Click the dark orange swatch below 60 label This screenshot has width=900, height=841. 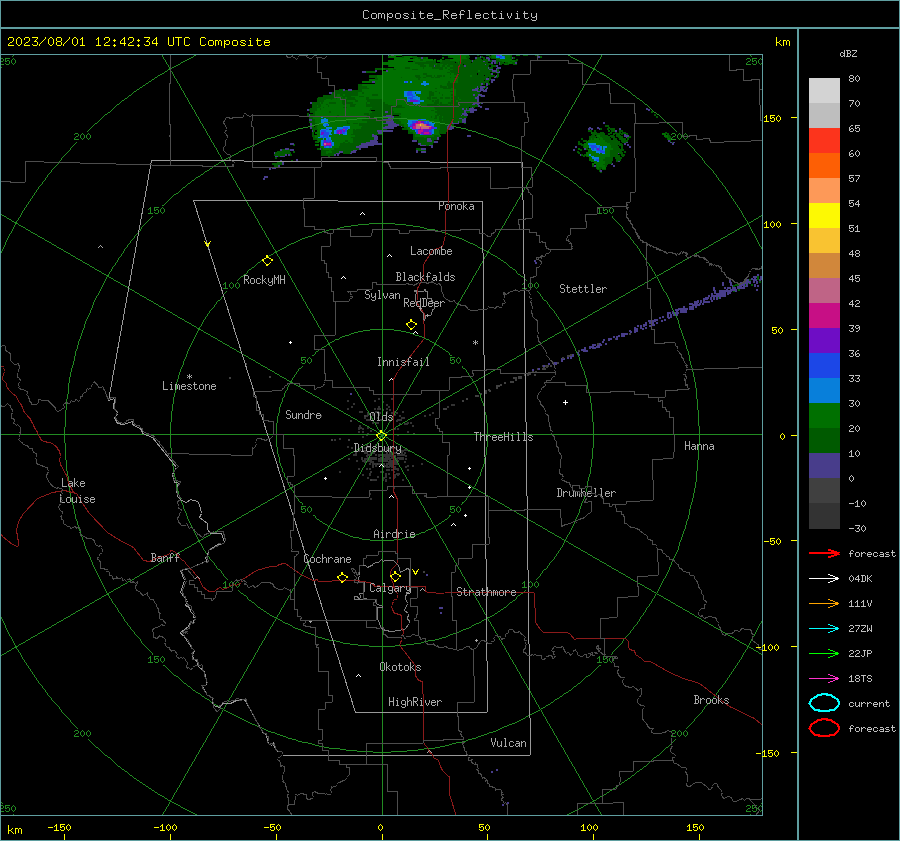coord(824,165)
